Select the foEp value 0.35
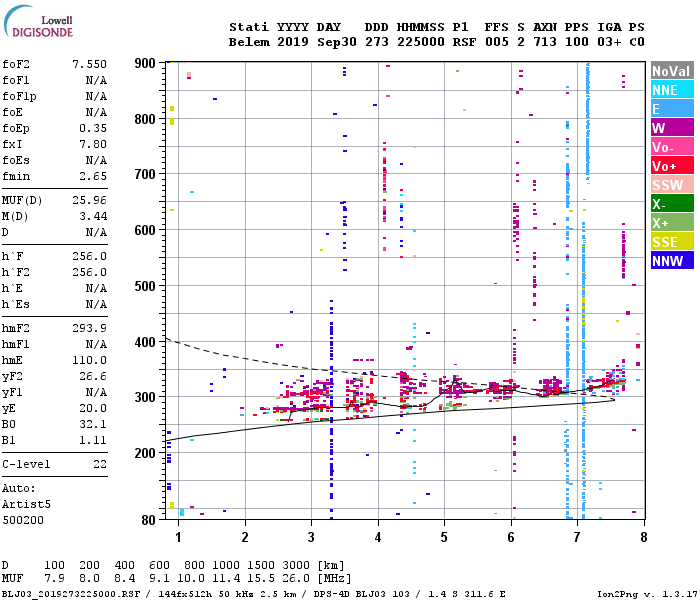Image resolution: width=700 pixels, height=600 pixels. (93, 129)
